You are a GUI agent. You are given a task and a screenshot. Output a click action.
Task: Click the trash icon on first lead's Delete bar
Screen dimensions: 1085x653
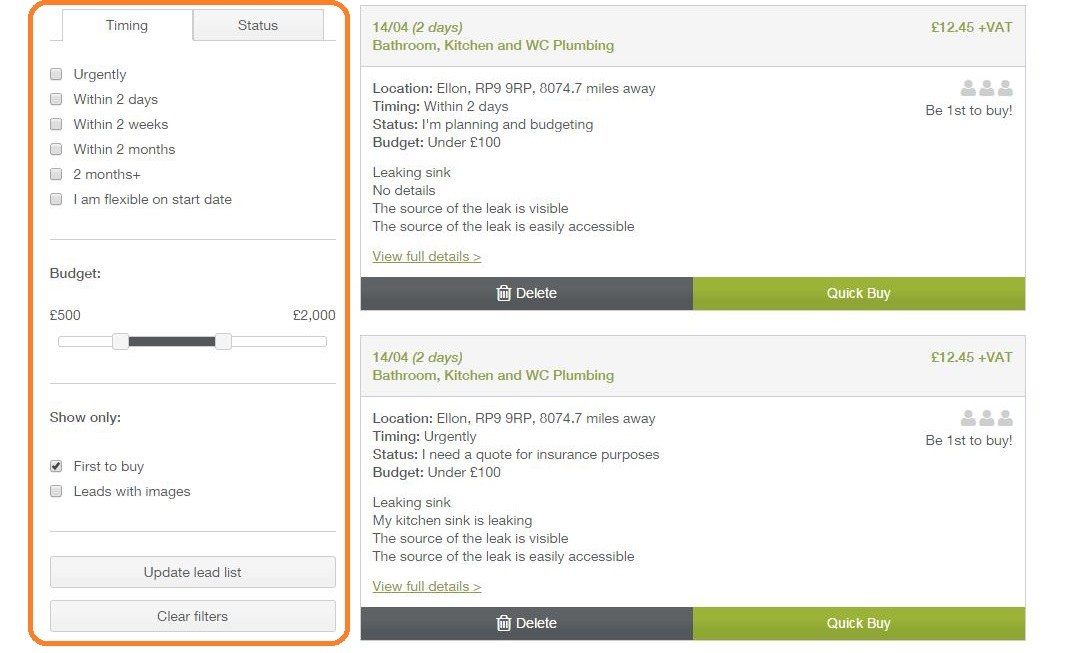504,293
